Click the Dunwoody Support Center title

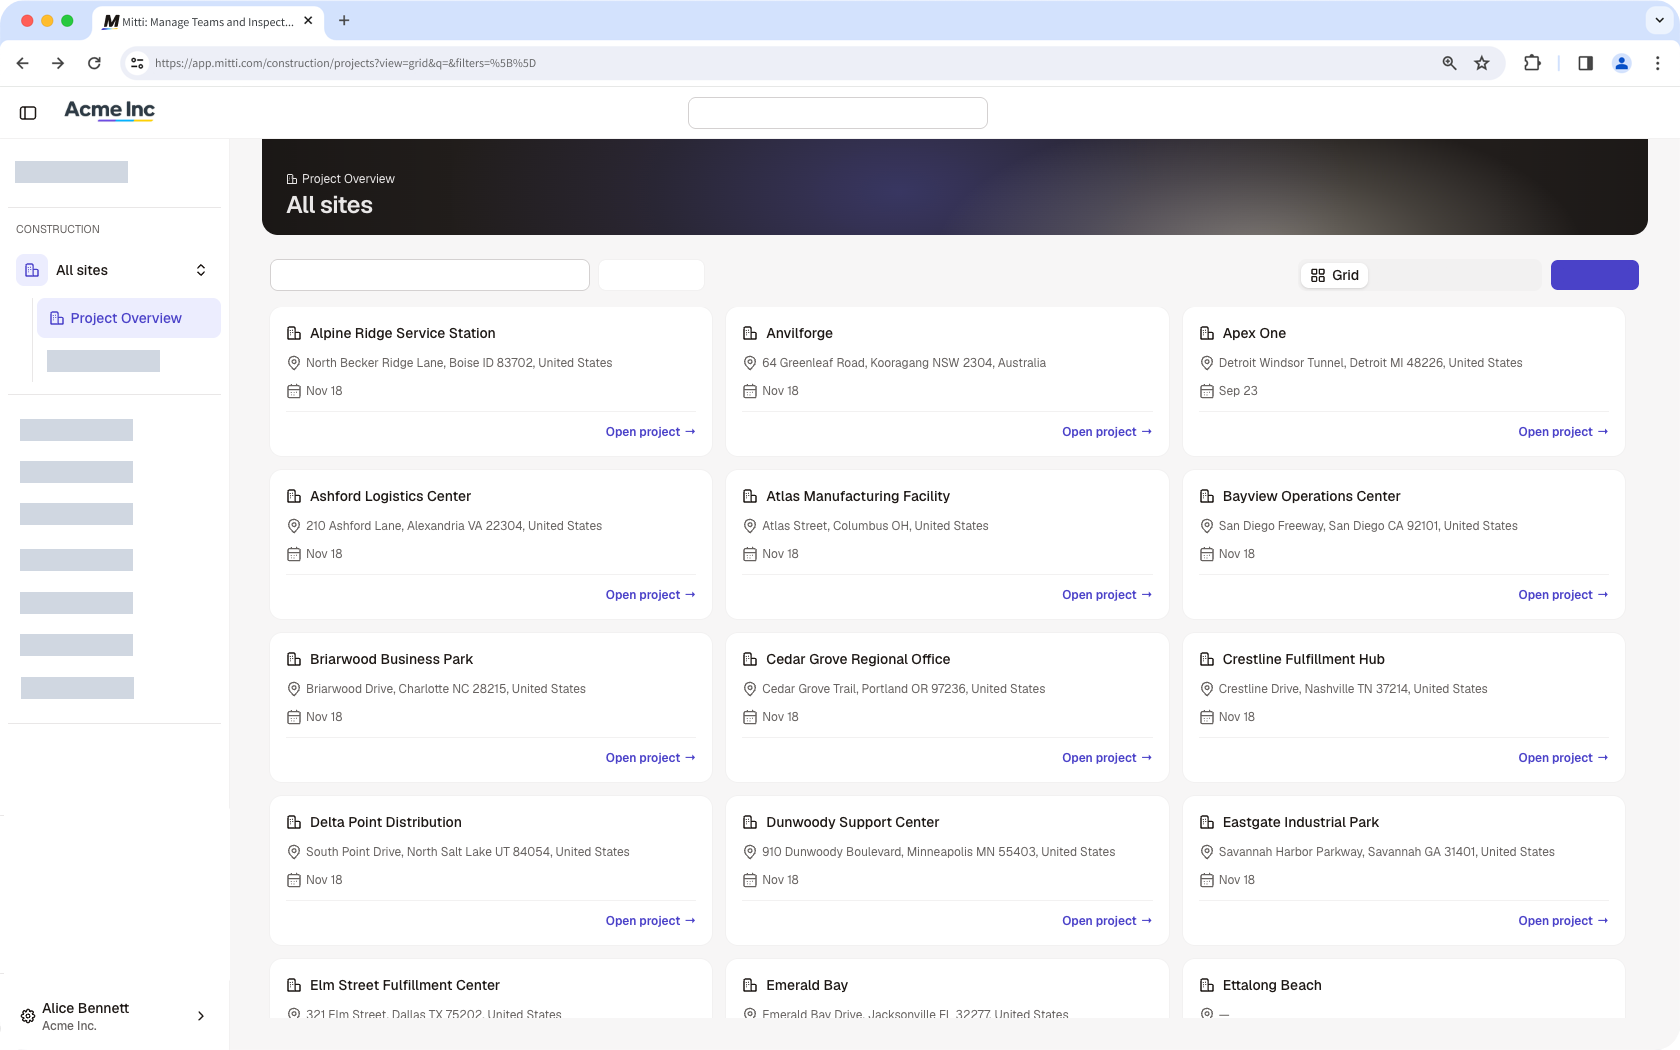click(852, 822)
